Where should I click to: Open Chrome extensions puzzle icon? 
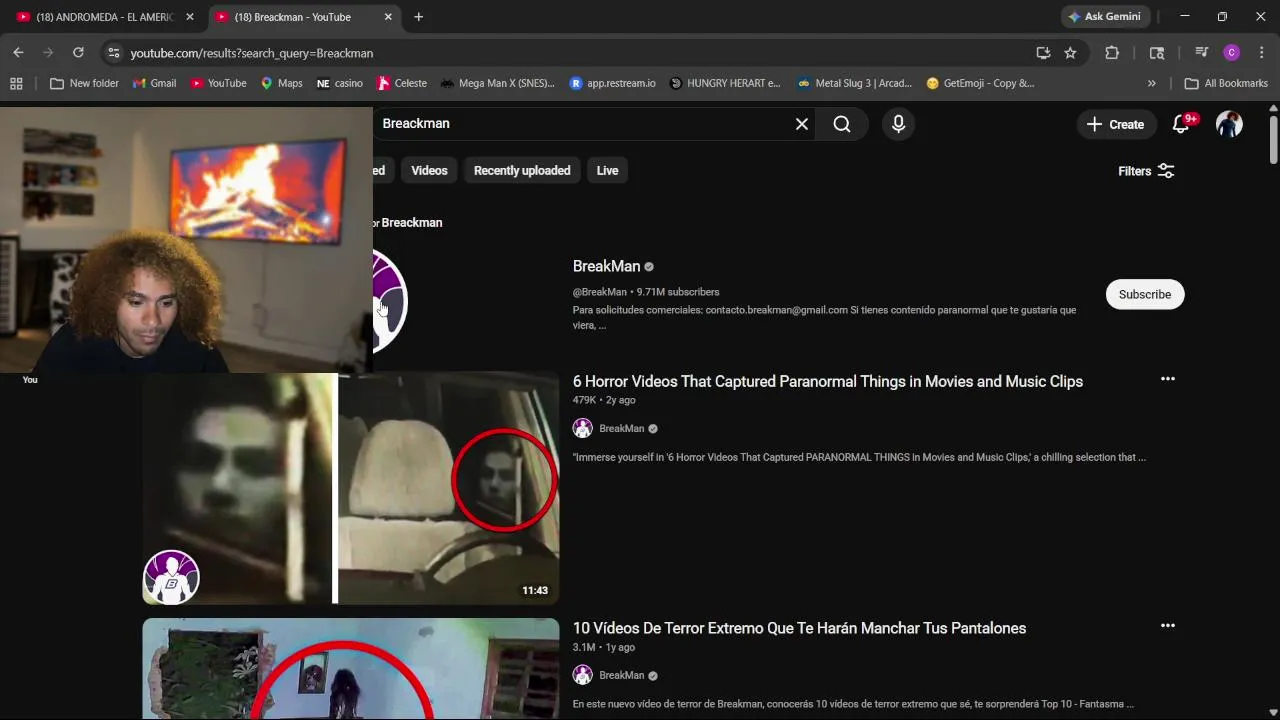coord(1112,53)
